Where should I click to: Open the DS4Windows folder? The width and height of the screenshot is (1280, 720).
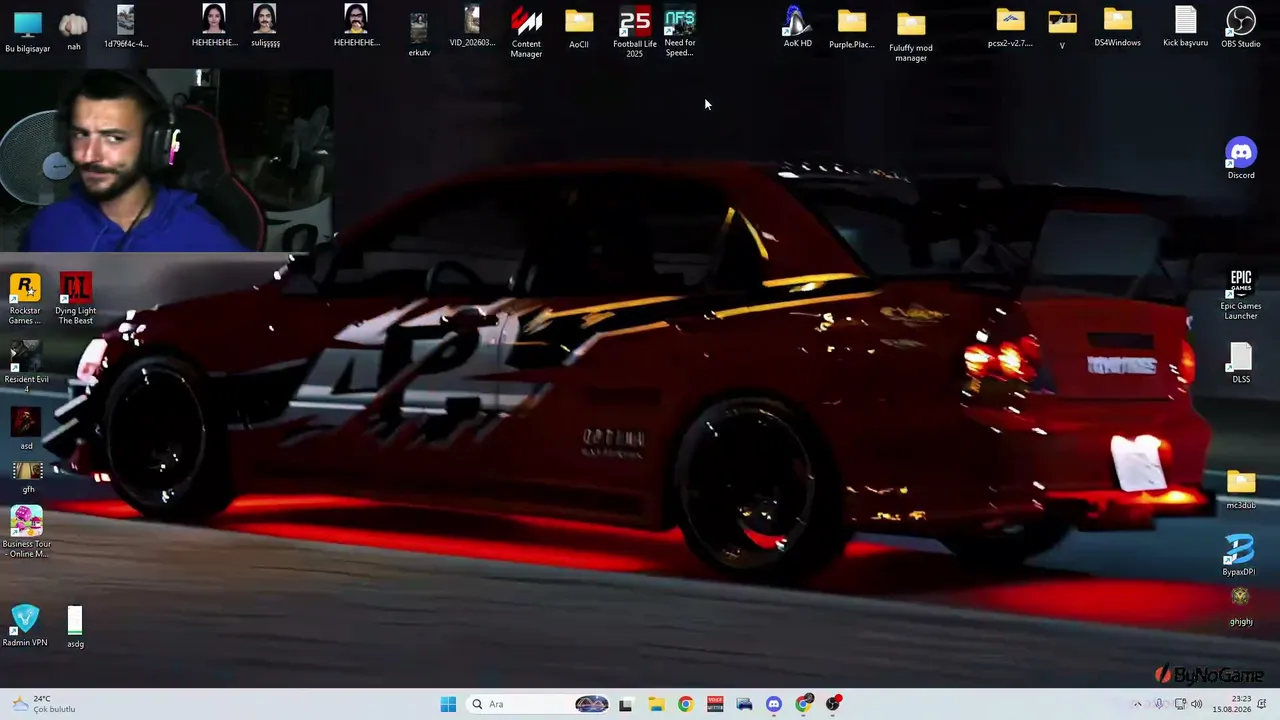click(1117, 28)
